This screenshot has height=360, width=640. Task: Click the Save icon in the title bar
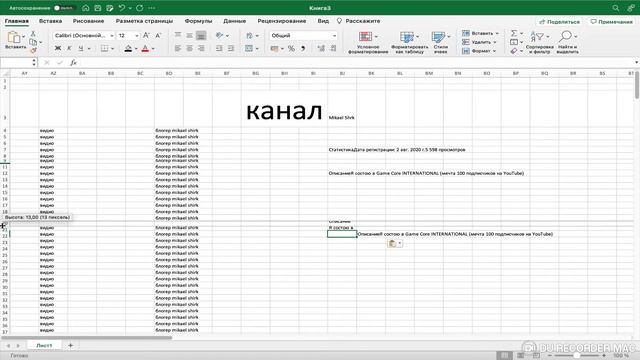pos(98,8)
